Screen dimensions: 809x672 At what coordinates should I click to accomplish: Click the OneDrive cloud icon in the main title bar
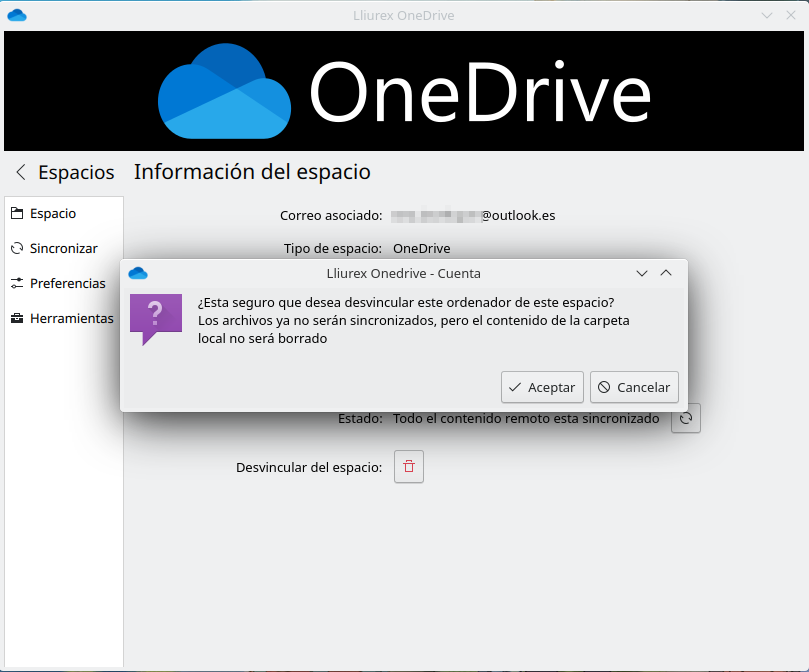tap(16, 15)
